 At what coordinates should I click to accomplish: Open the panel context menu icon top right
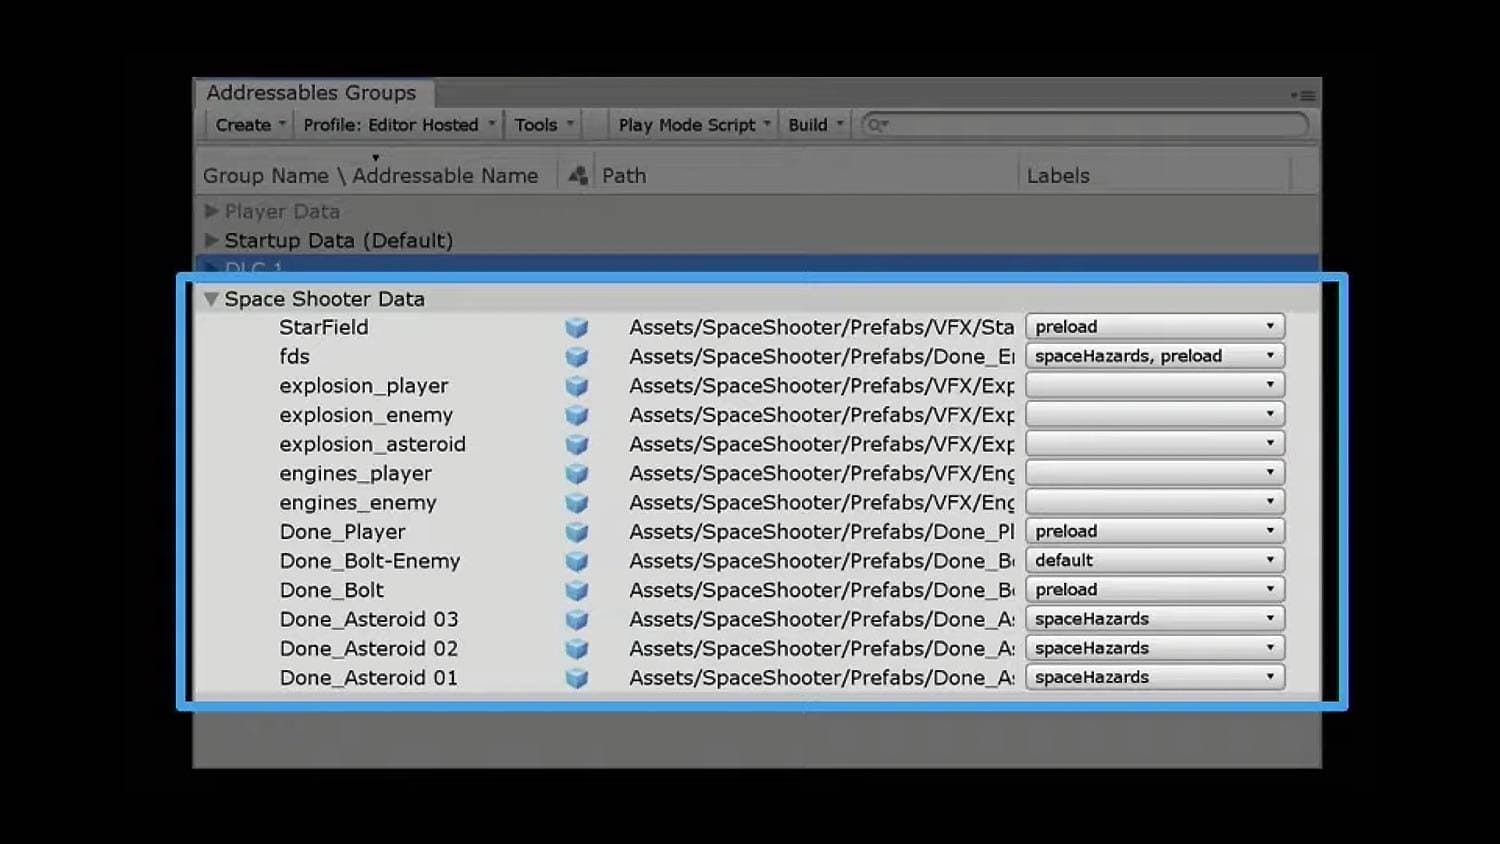tap(1305, 95)
